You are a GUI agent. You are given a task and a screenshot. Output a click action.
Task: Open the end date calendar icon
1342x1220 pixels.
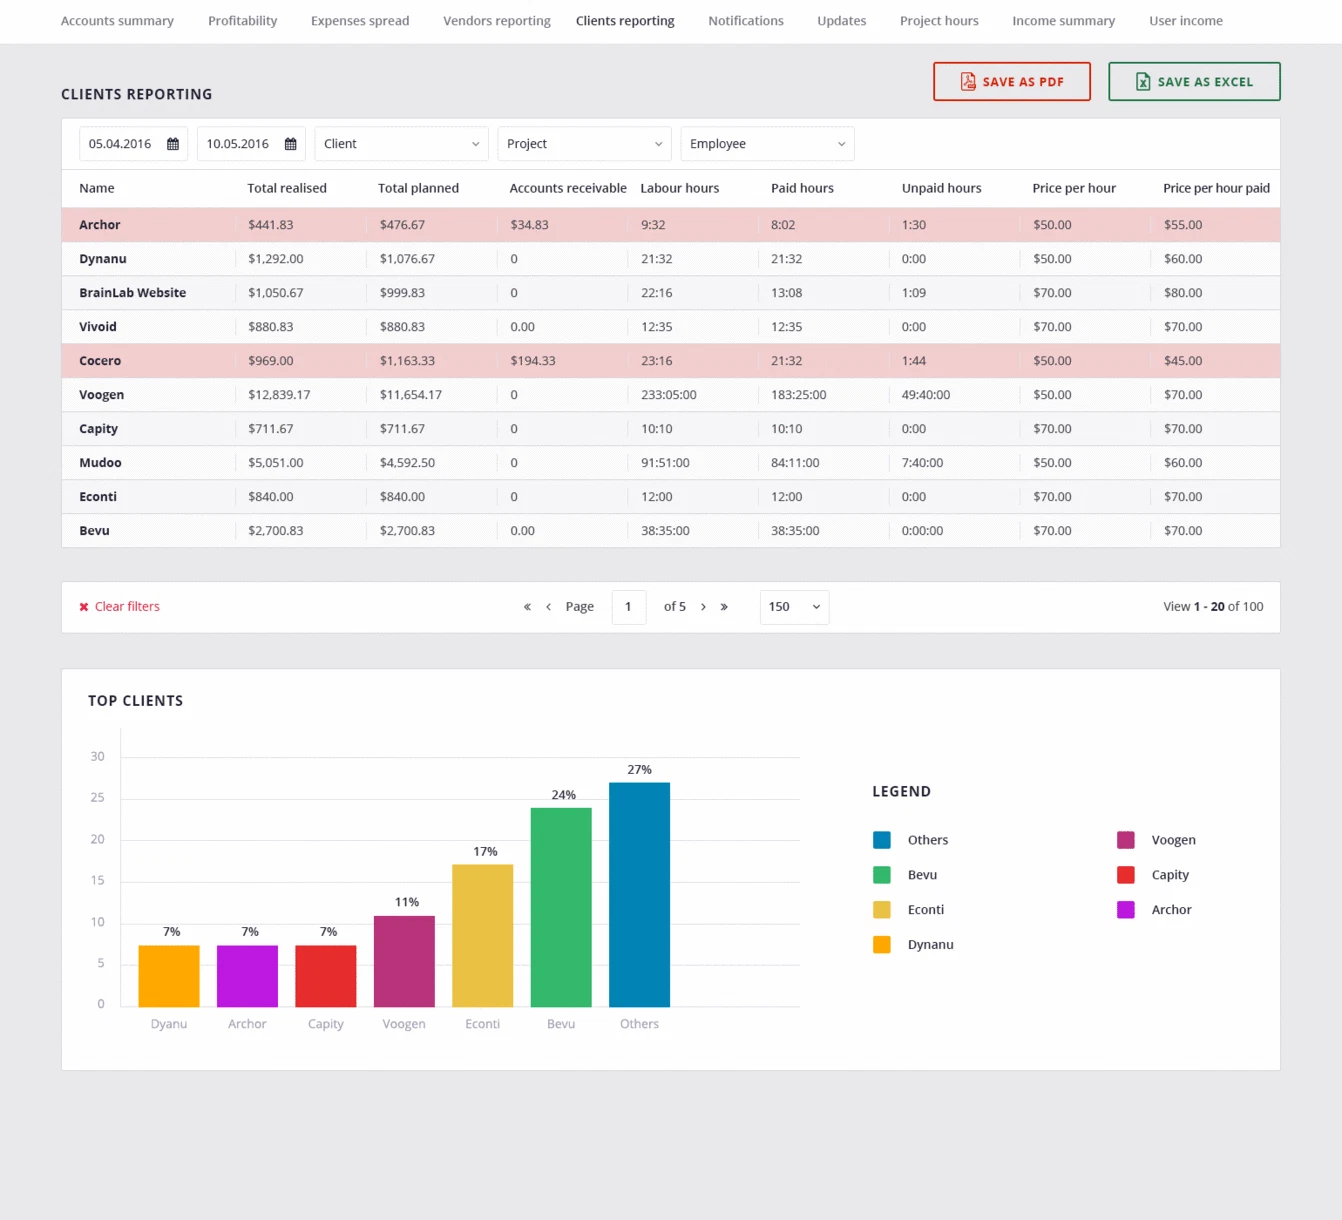(x=291, y=144)
